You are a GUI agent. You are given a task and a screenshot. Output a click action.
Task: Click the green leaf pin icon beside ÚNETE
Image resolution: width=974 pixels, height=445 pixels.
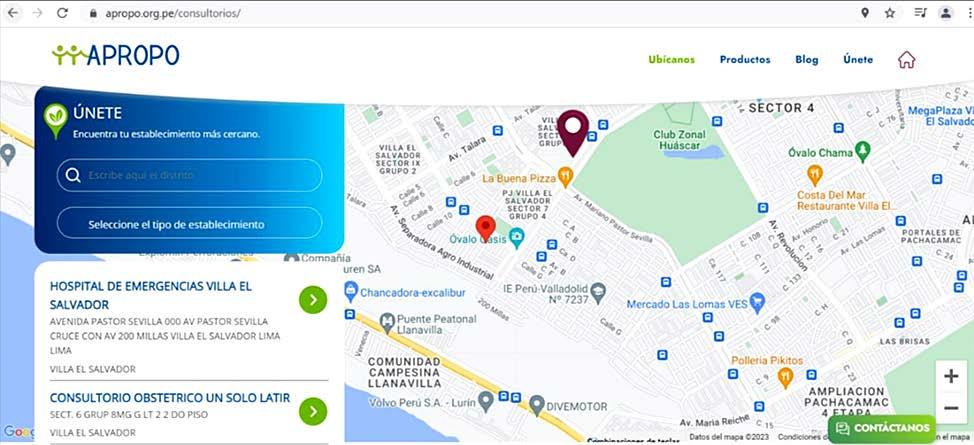tap(55, 121)
